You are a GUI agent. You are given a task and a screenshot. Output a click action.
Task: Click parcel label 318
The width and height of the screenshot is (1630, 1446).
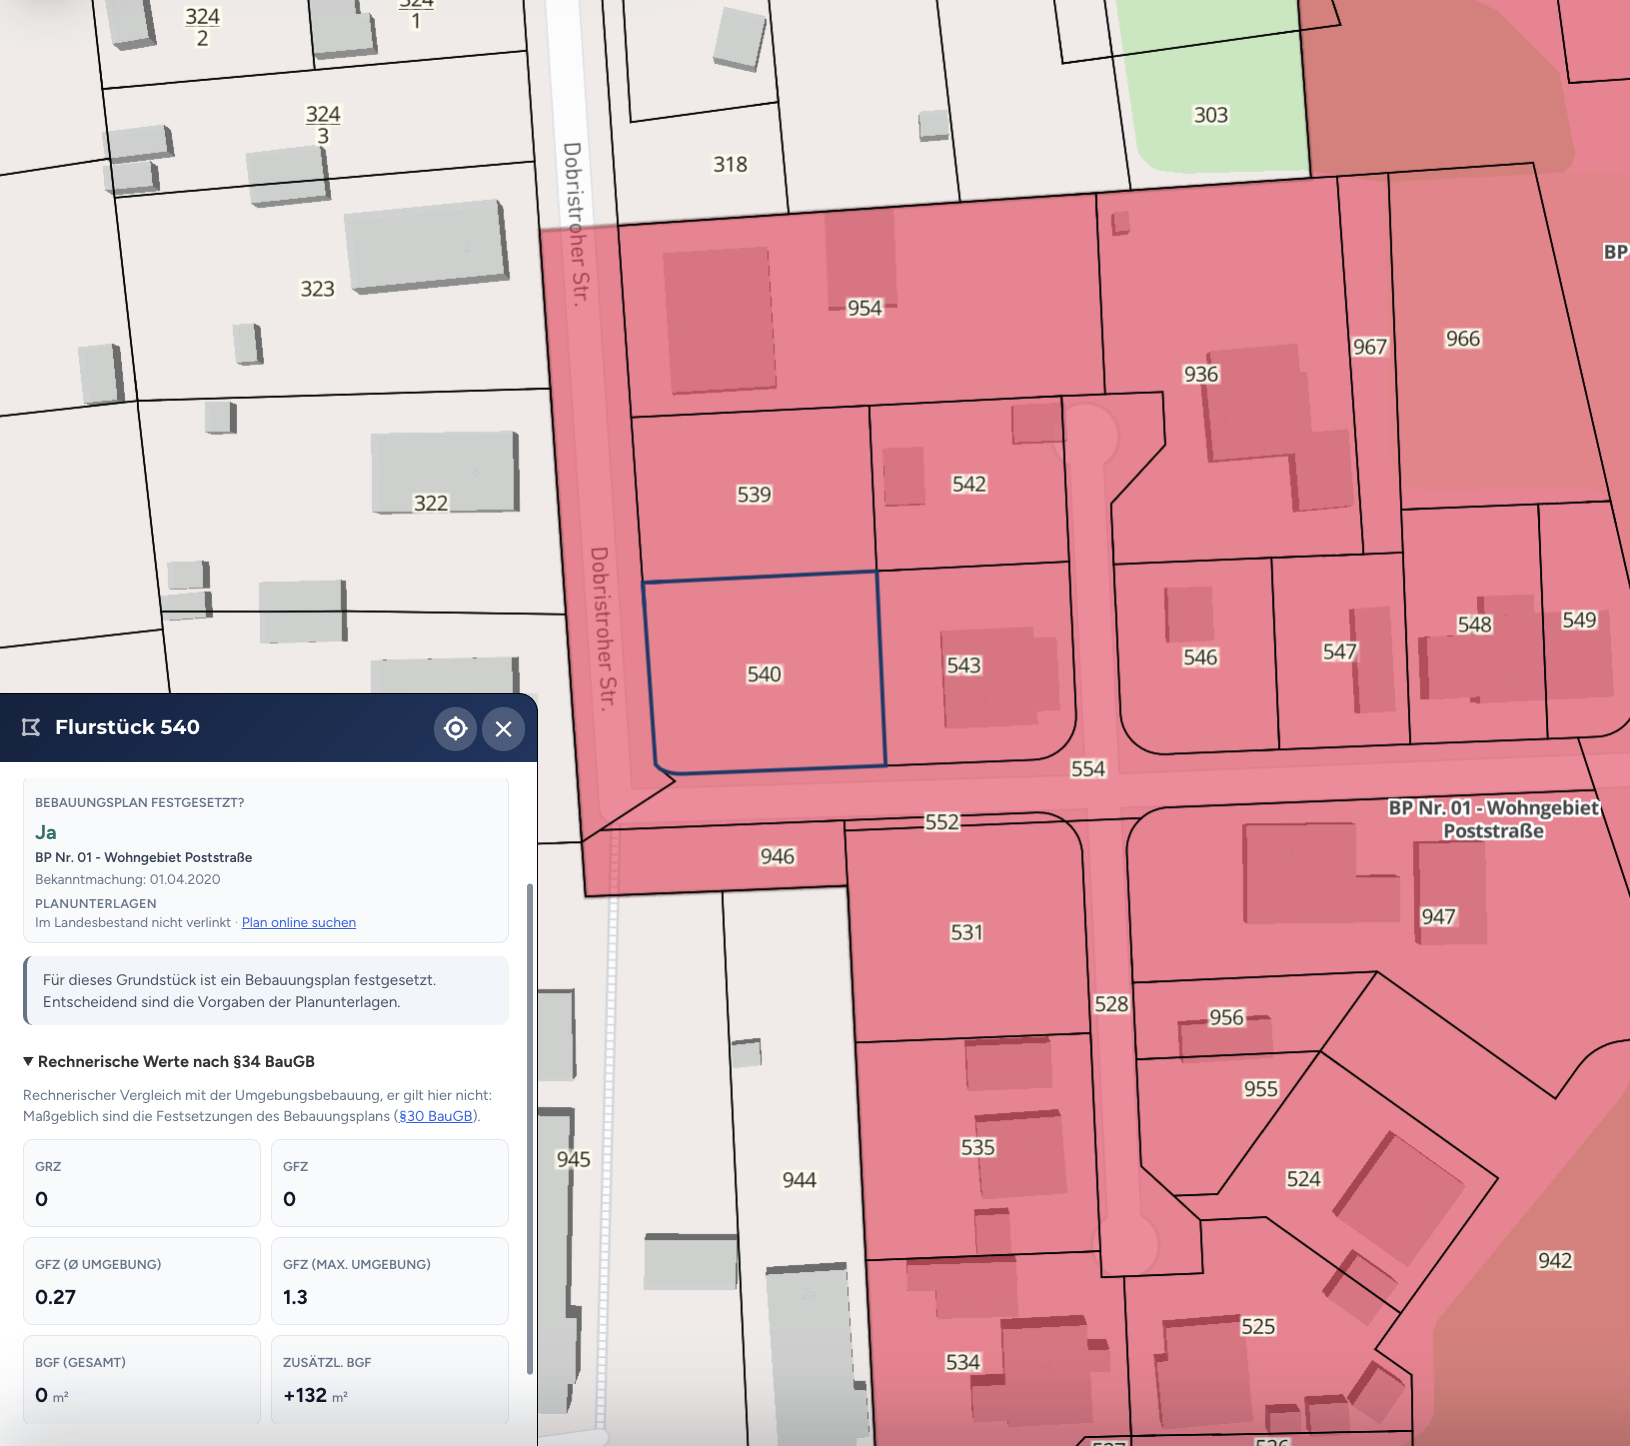(730, 164)
